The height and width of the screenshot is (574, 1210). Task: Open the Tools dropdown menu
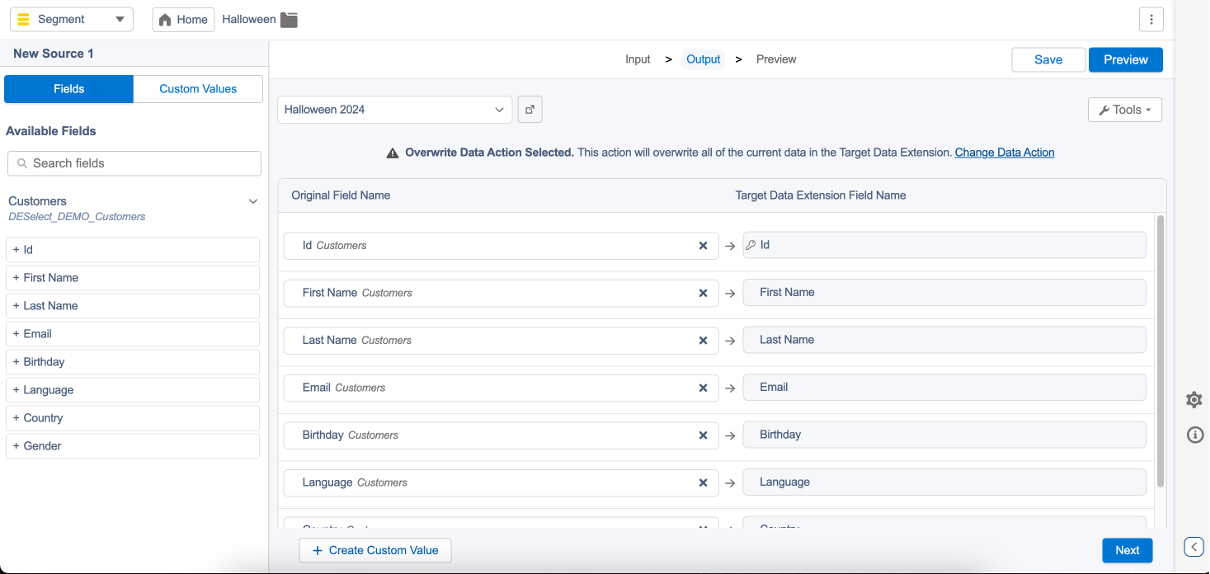[x=1124, y=110]
